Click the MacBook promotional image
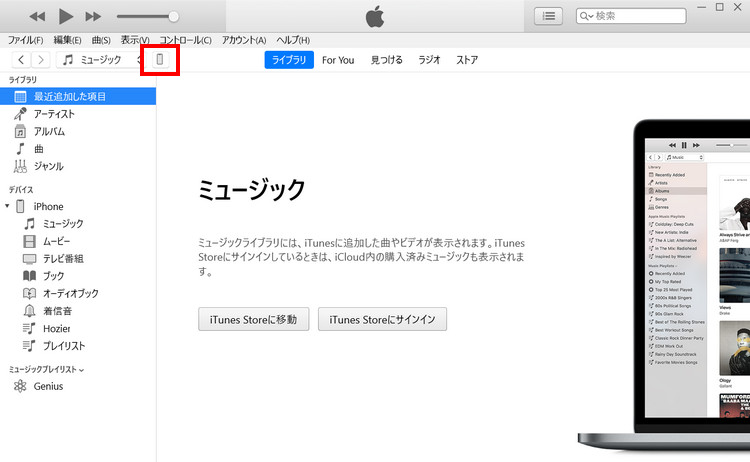This screenshot has height=462, width=750. click(665, 285)
